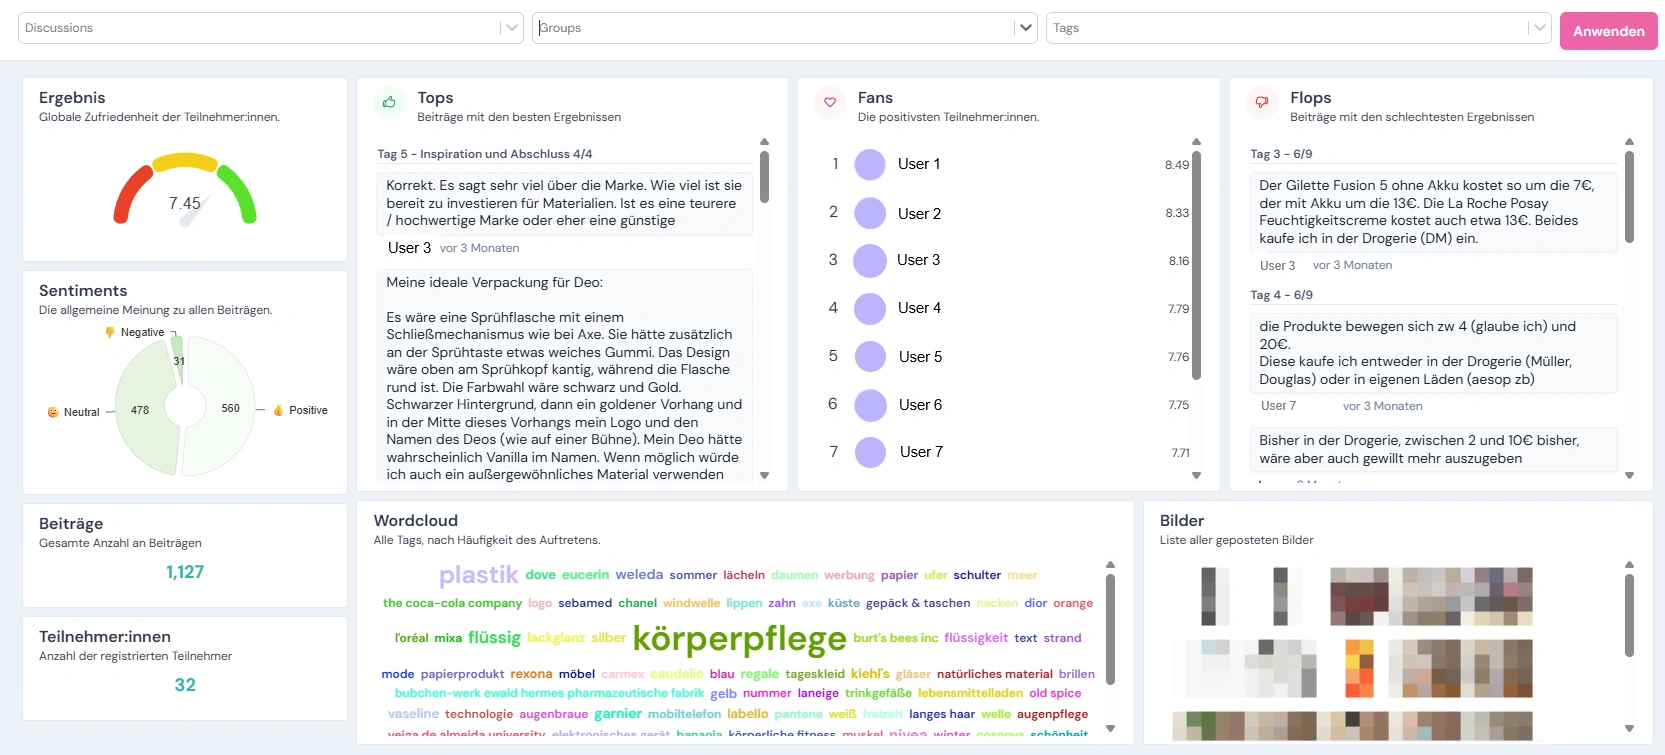Screen dimensions: 1665x755
Task: Click the heart icon beside Fans
Action: click(829, 102)
